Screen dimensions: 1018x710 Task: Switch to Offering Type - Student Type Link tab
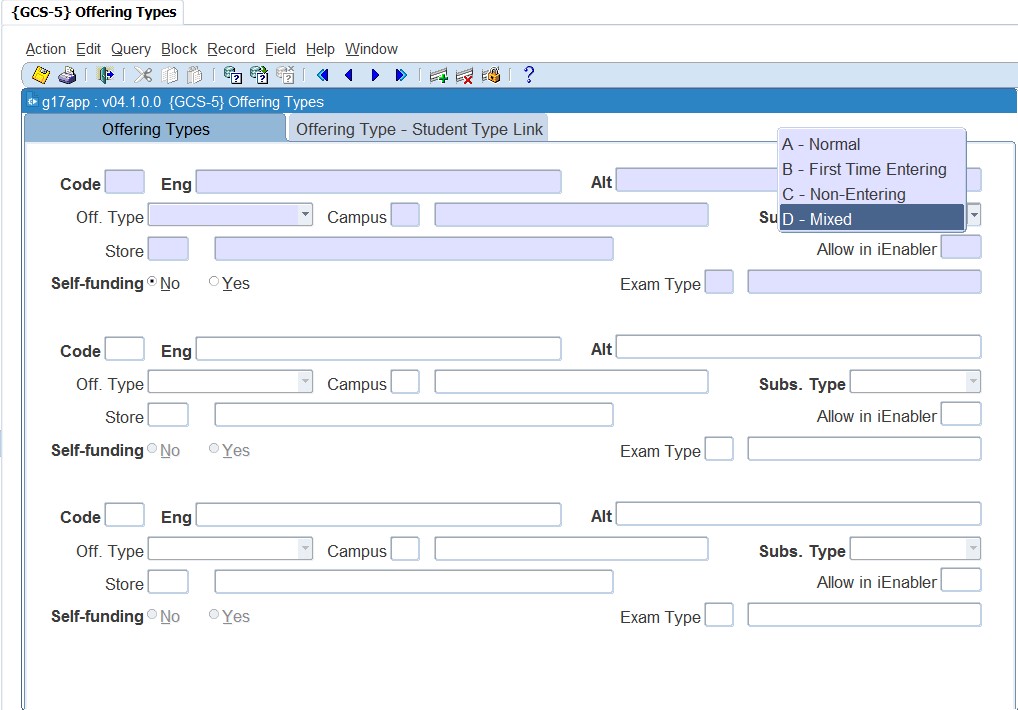[419, 129]
